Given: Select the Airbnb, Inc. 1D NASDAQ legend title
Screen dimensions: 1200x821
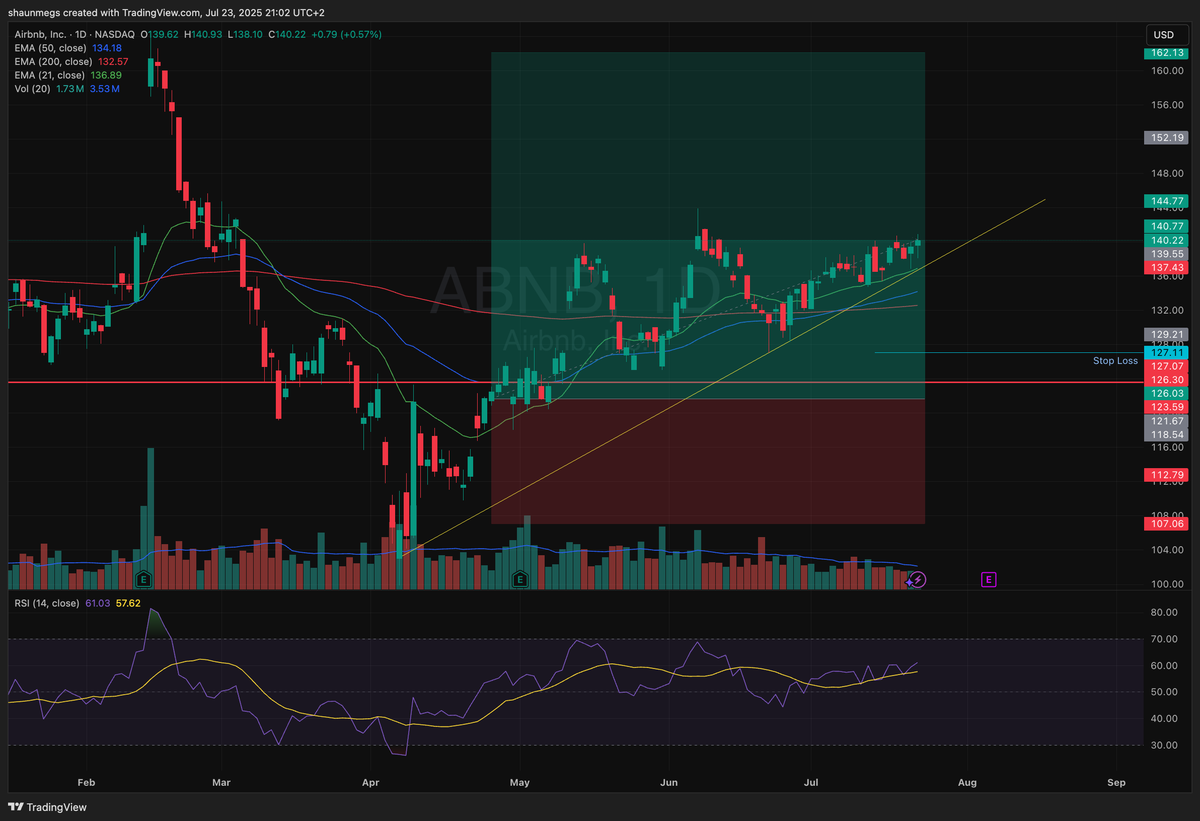Looking at the screenshot, I should click(76, 34).
